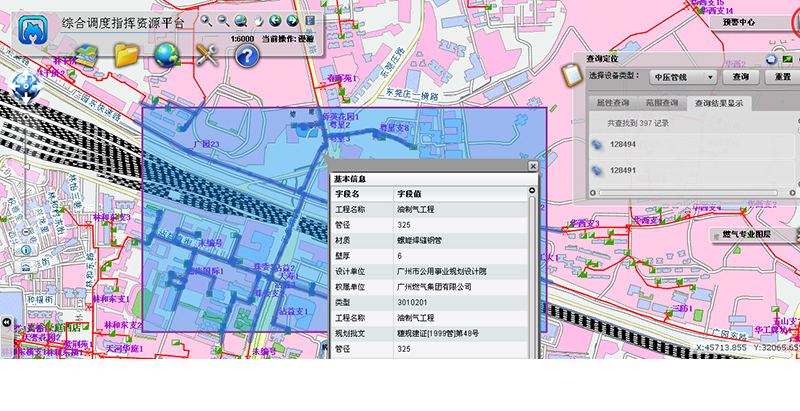Switch to the 属性查询 tab
The height and width of the screenshot is (411, 800).
613,102
